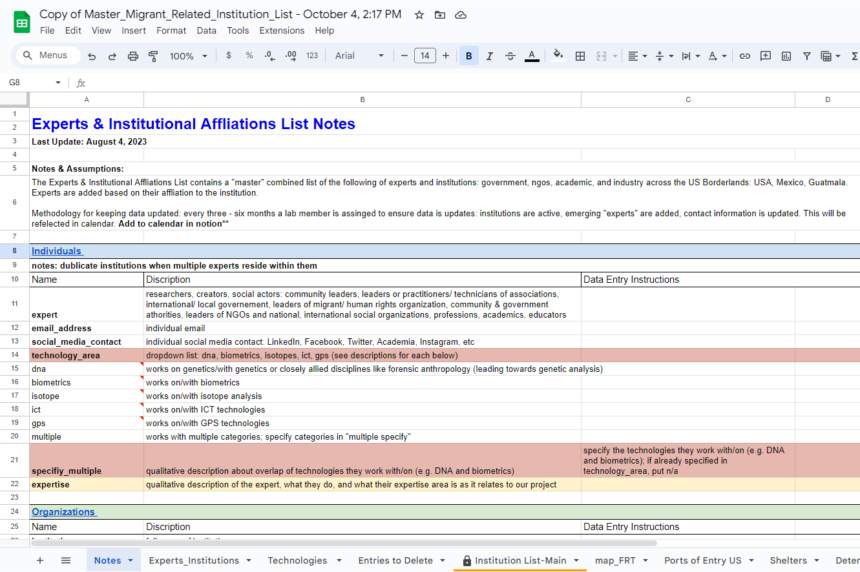The width and height of the screenshot is (860, 572).
Task: Switch to the Entries to Delete tab
Action: pos(395,560)
